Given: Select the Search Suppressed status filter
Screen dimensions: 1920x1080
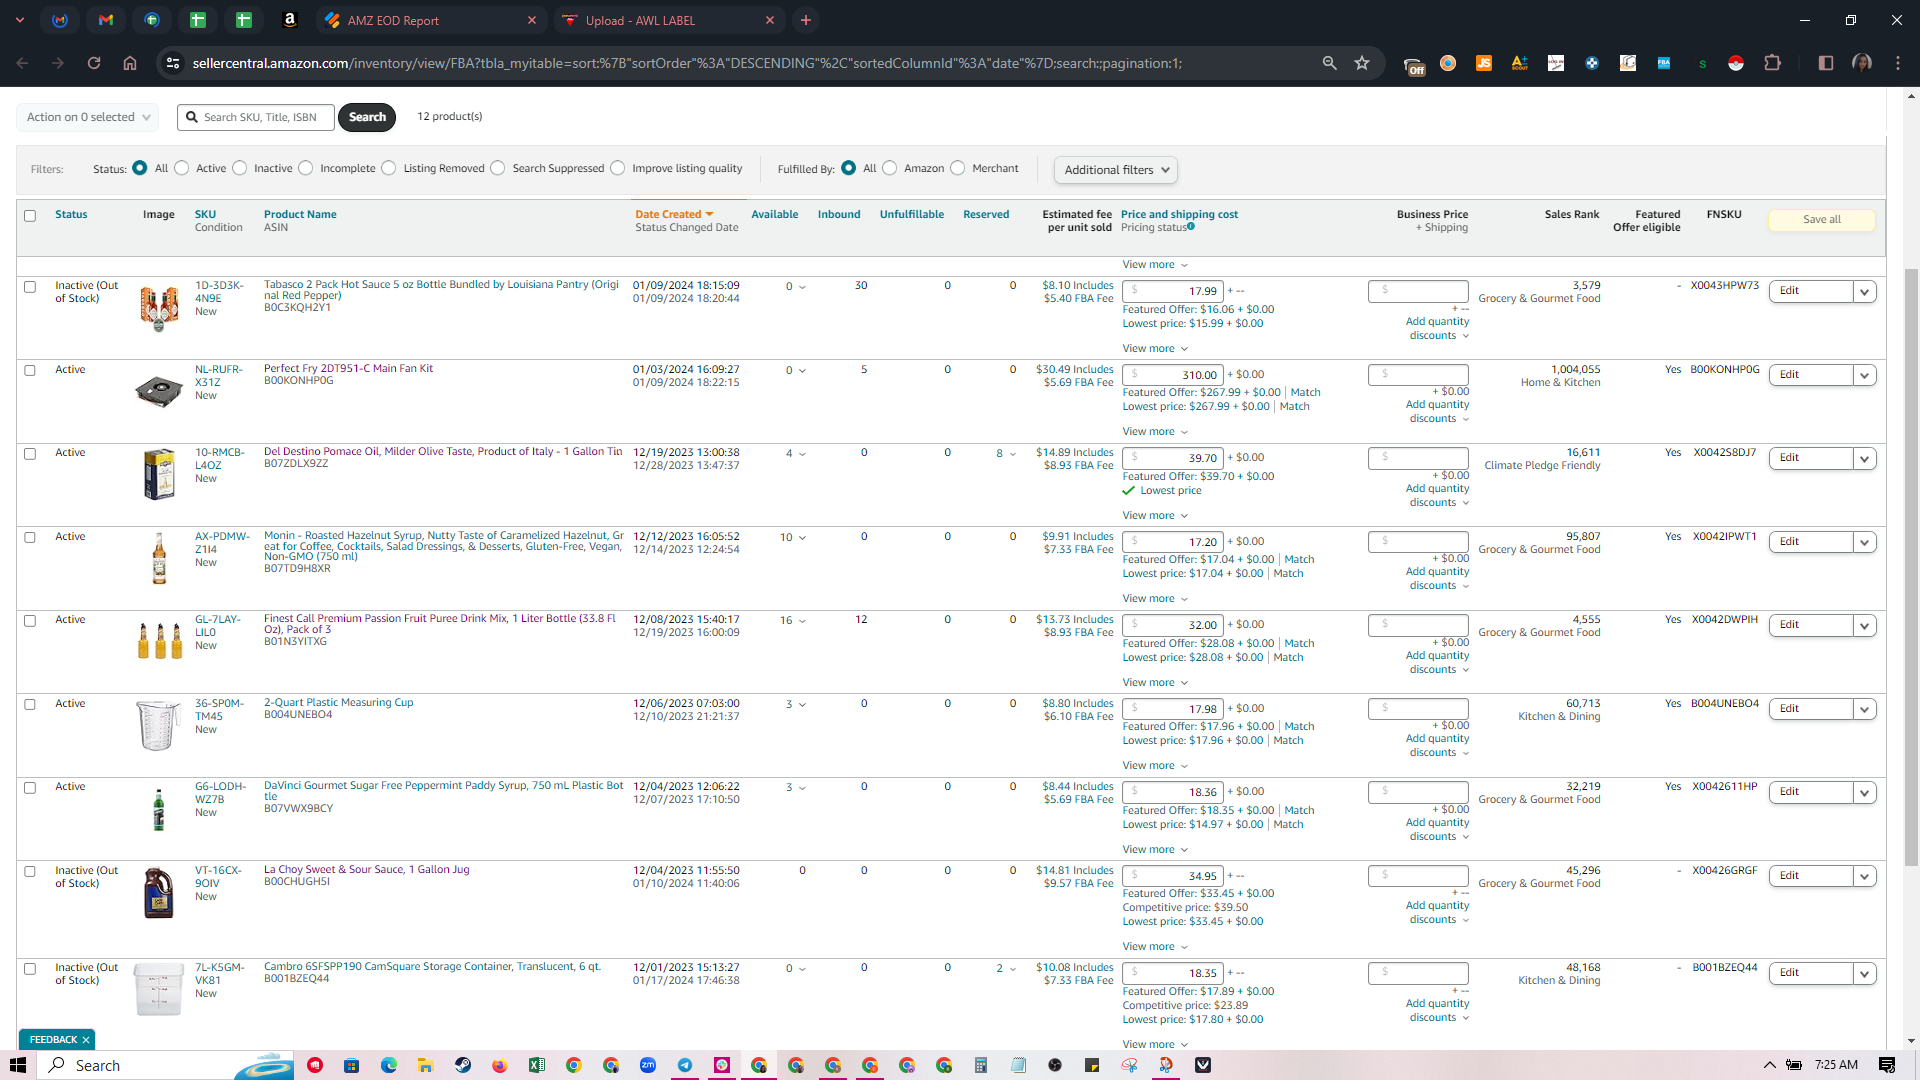Looking at the screenshot, I should point(498,168).
